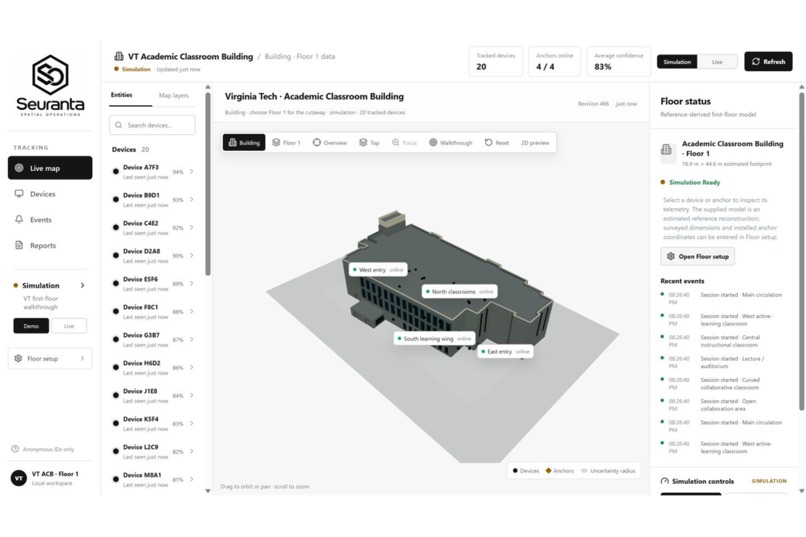Switch to Floor 1 view
This screenshot has height=537, width=806.
pos(286,142)
